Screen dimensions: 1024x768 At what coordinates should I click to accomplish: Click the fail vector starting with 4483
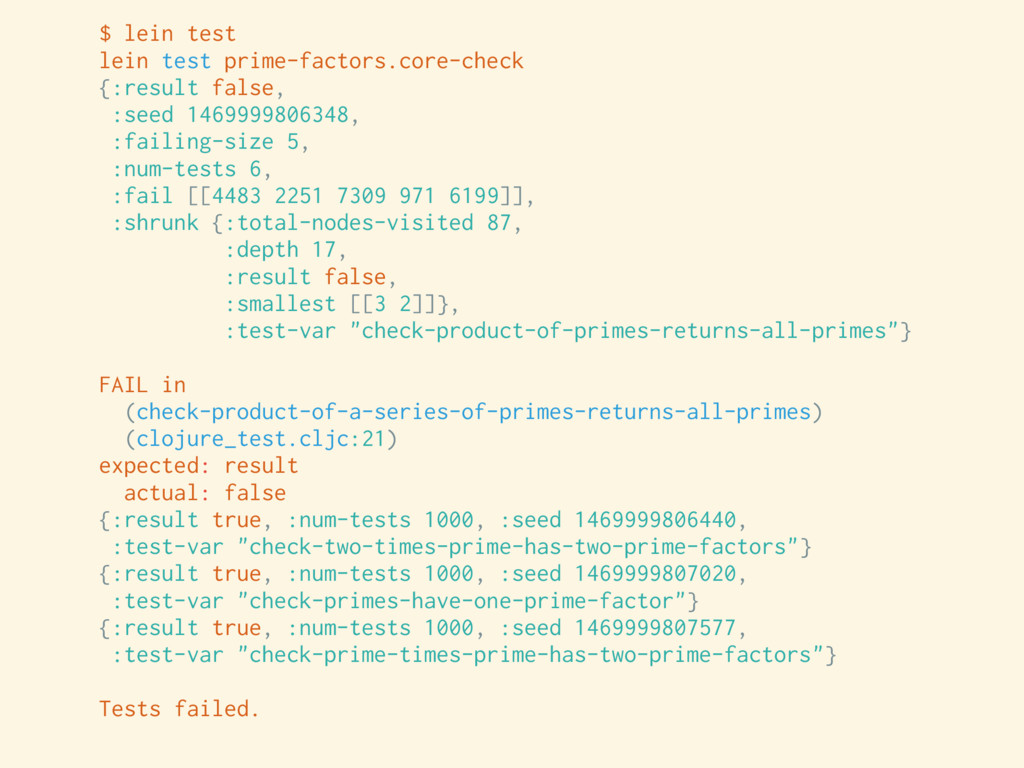(x=355, y=196)
